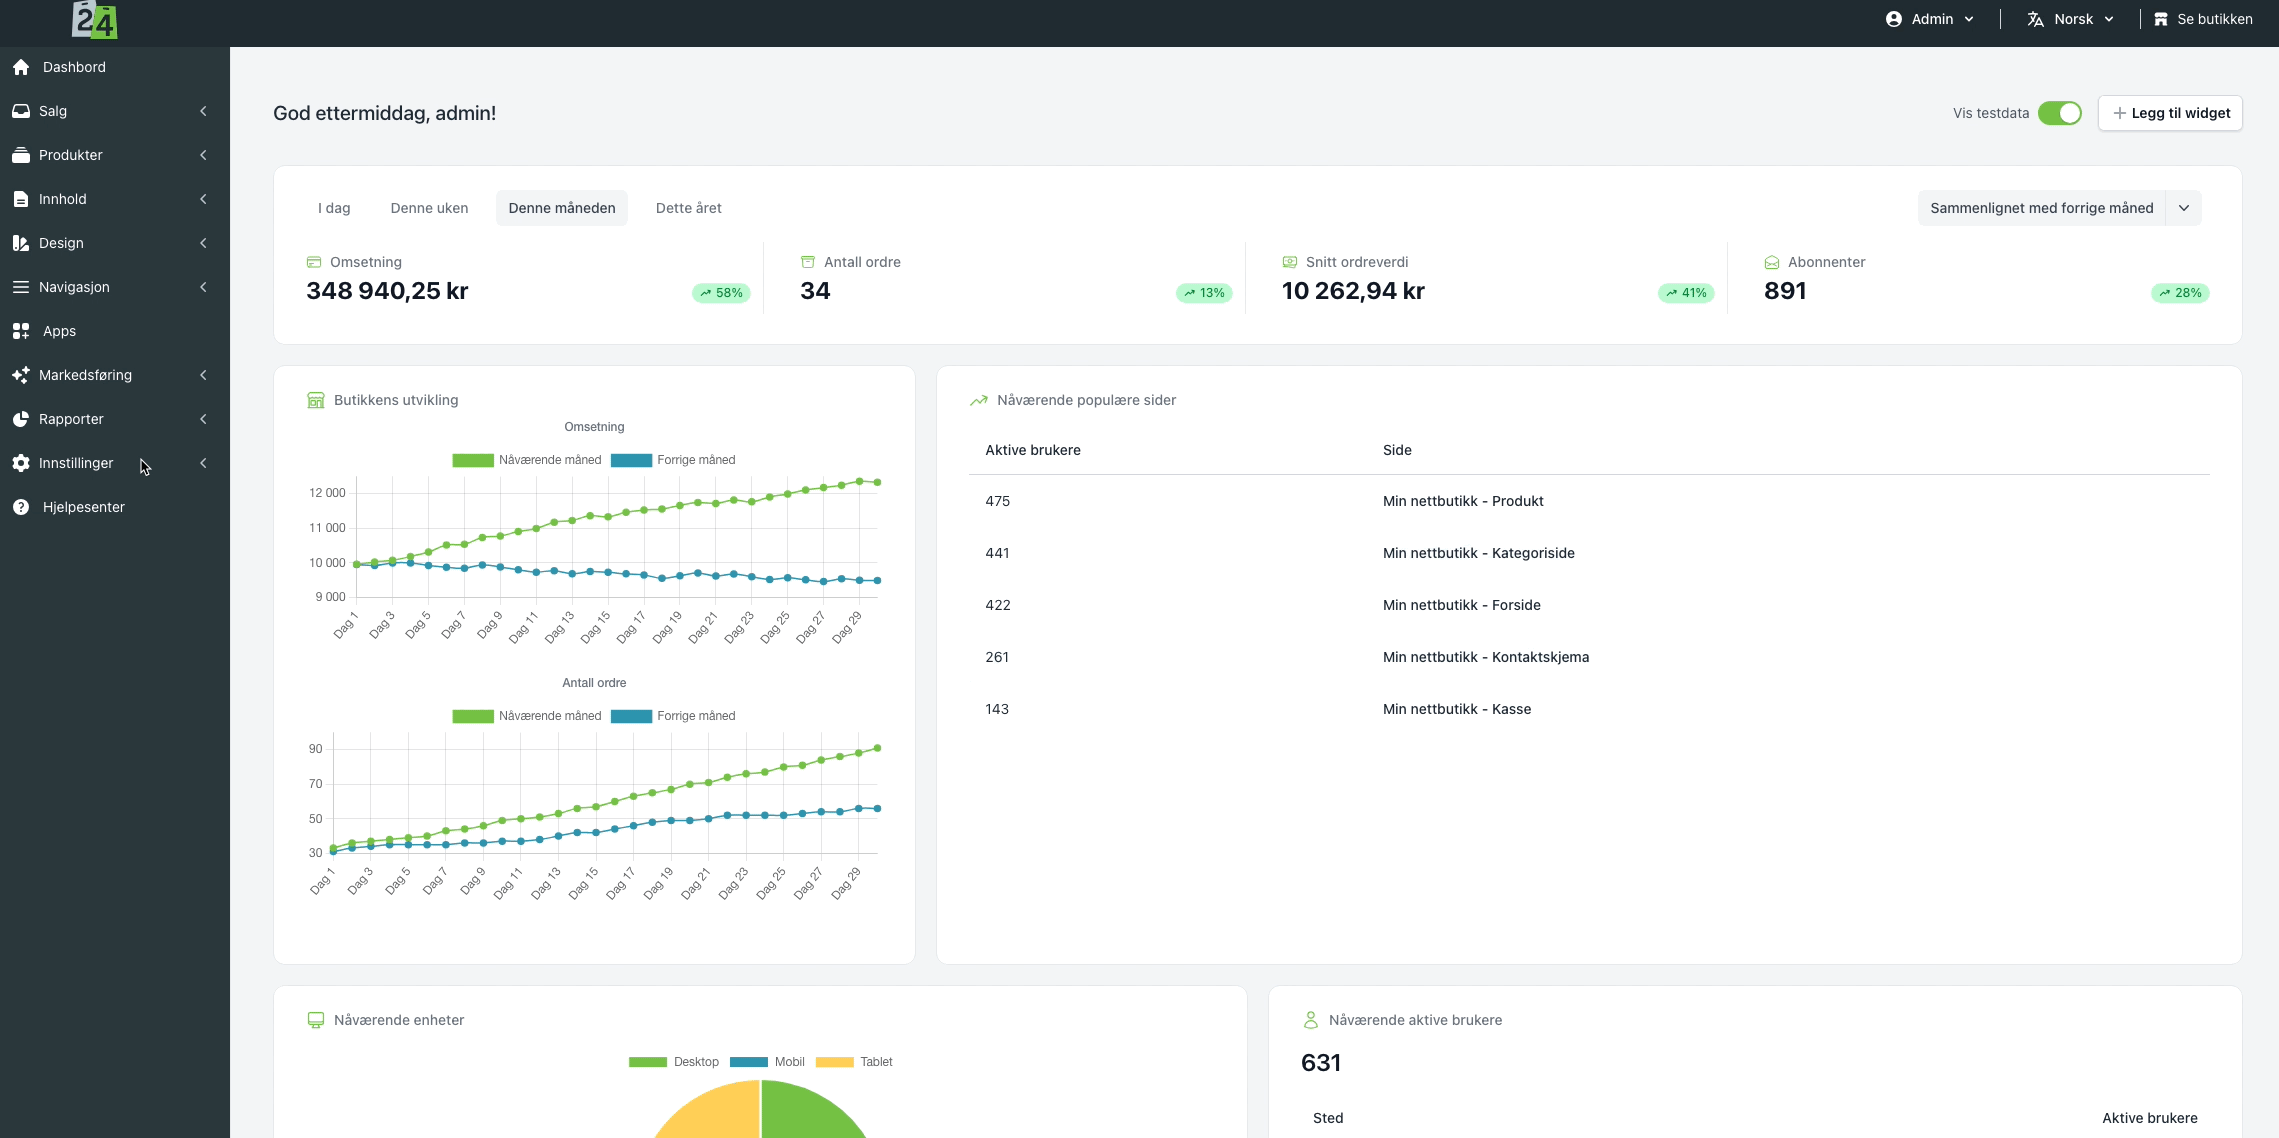The width and height of the screenshot is (2279, 1138).
Task: Expand the Markedsføring menu chevron
Action: pos(203,375)
